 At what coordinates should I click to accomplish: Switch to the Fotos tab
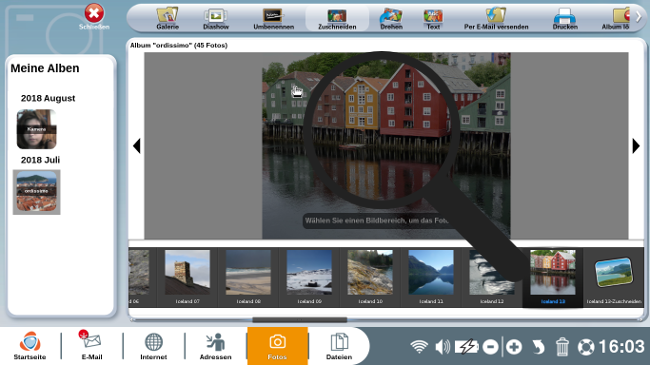pos(277,346)
